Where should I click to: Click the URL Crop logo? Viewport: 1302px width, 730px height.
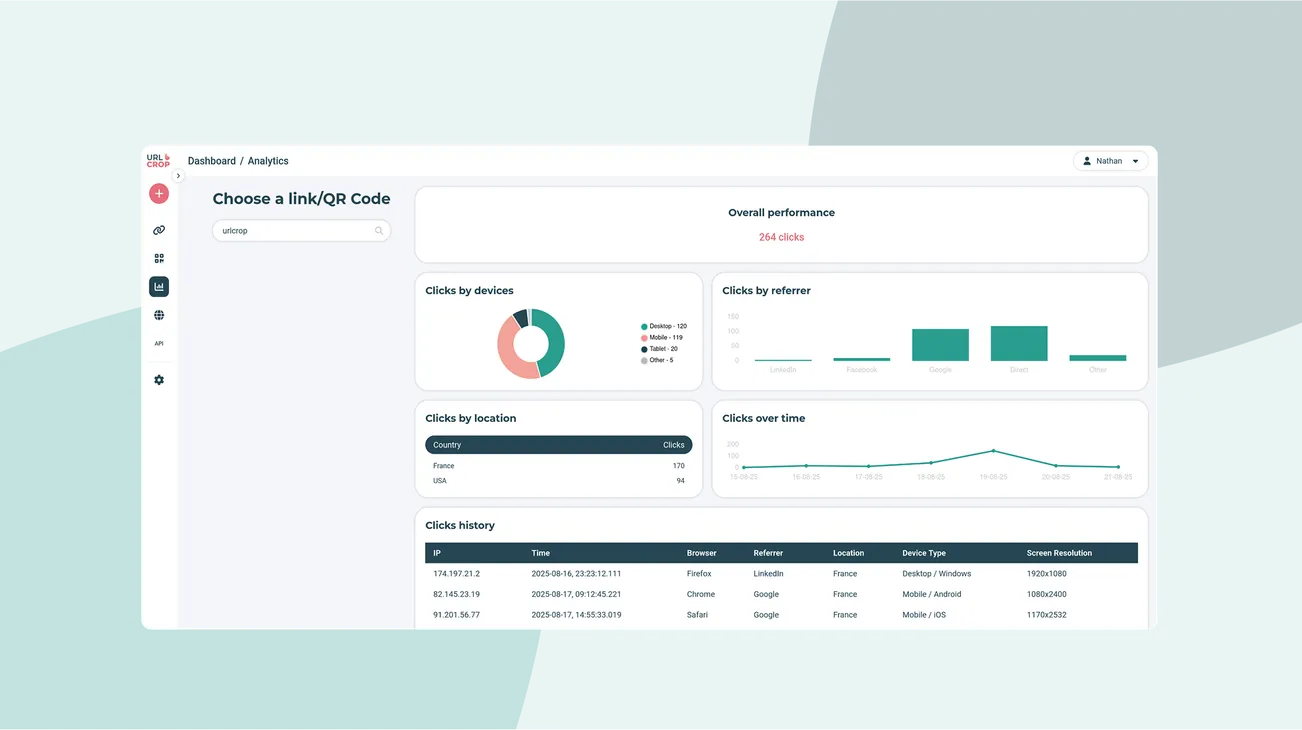coord(158,160)
